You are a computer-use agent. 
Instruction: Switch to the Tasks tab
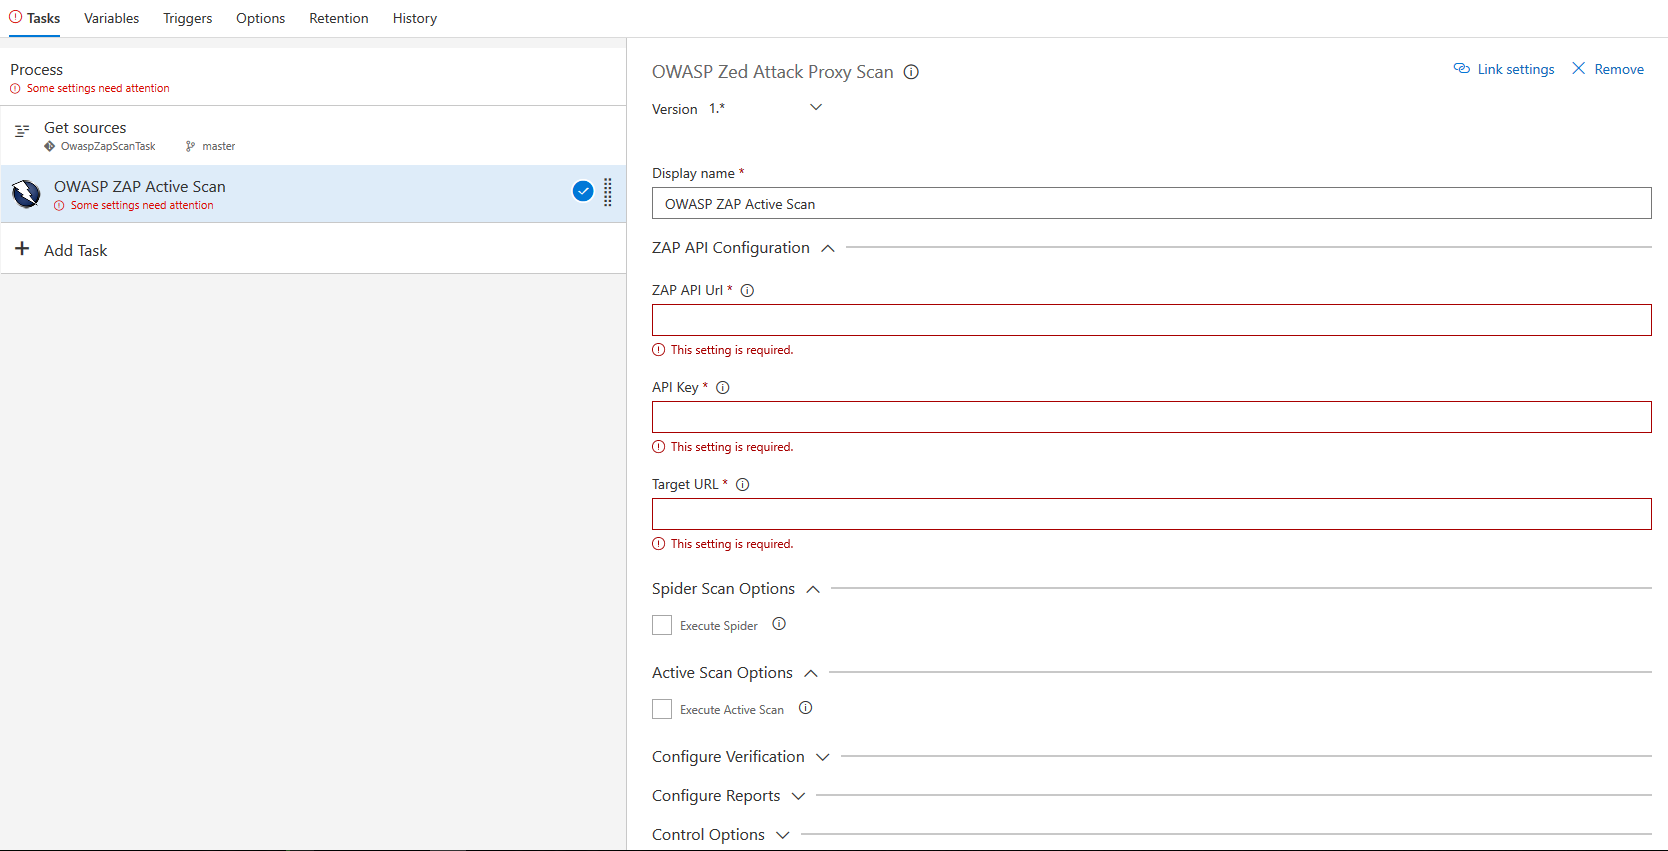(x=35, y=18)
